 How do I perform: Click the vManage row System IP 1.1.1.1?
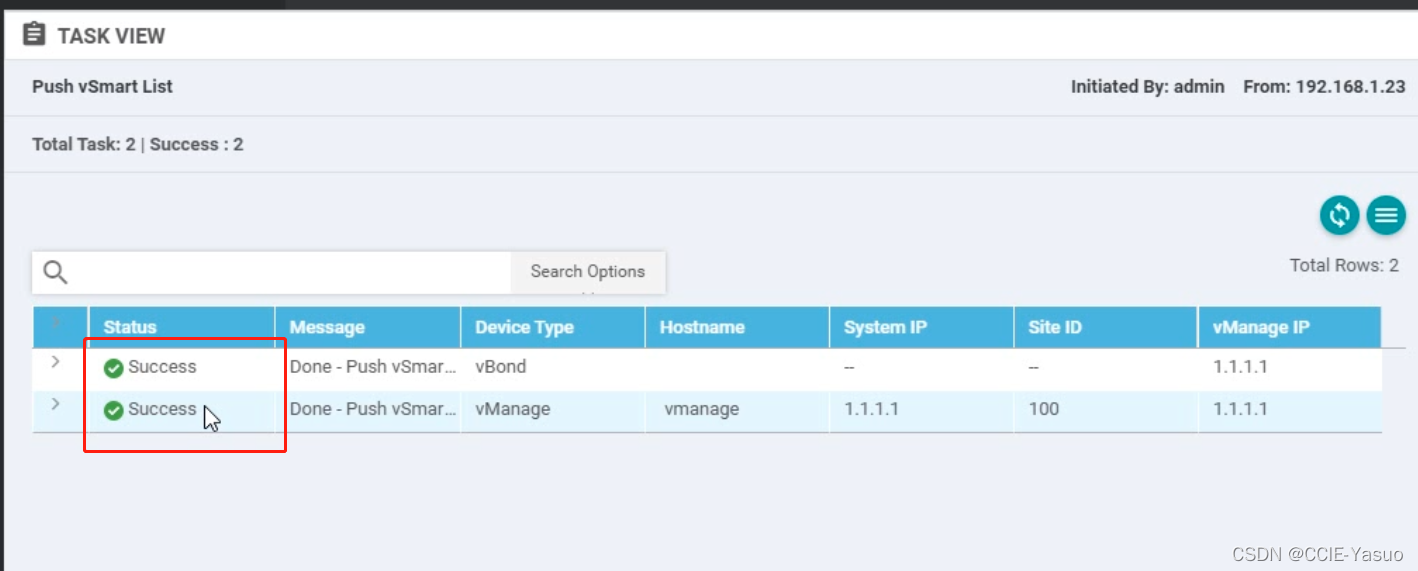pos(872,409)
